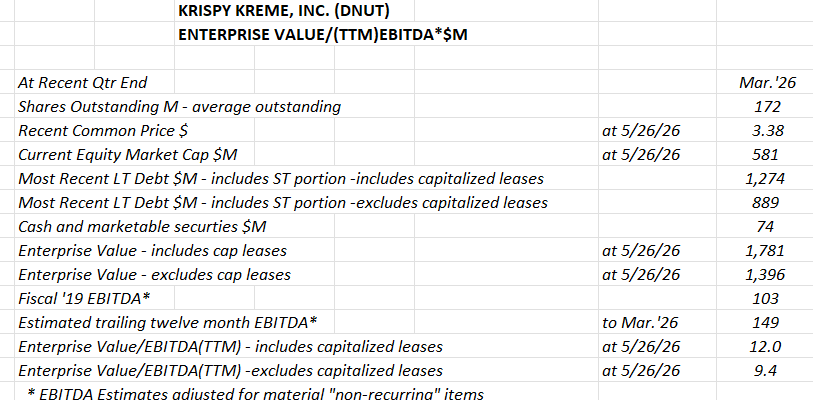
Task: Click the cash and securities value 74
Action: pyautogui.click(x=767, y=227)
